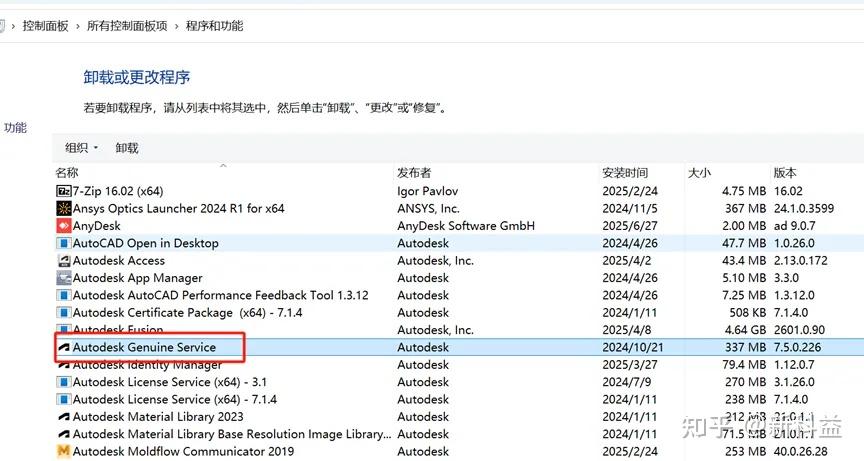Image resolution: width=864 pixels, height=461 pixels.
Task: Sort by the 发布者 column header
Action: click(414, 173)
